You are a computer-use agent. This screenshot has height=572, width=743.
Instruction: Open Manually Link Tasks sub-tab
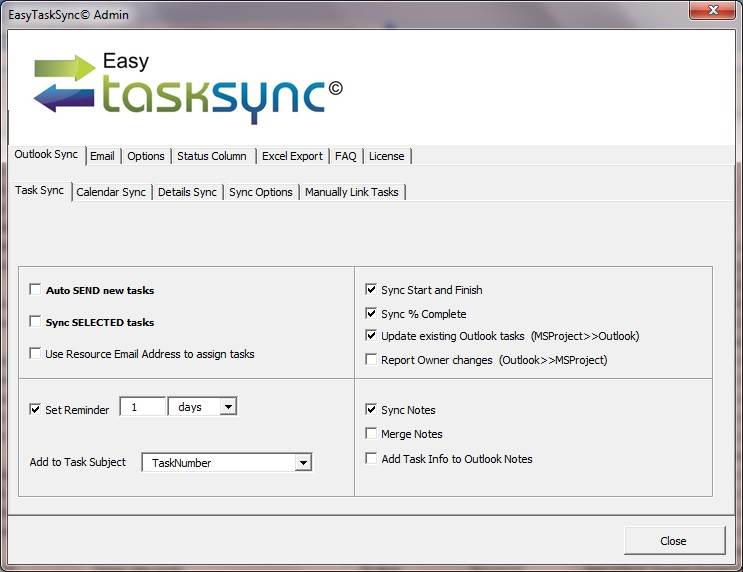(x=352, y=192)
